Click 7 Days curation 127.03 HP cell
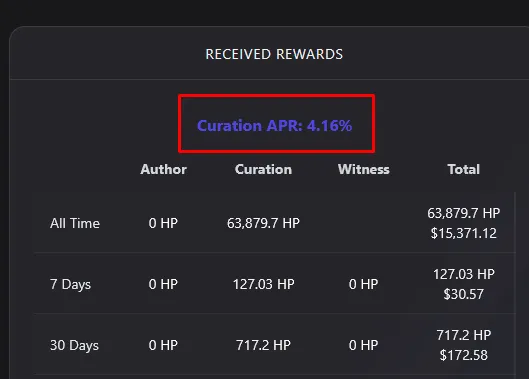The width and height of the screenshot is (529, 379). tap(263, 284)
